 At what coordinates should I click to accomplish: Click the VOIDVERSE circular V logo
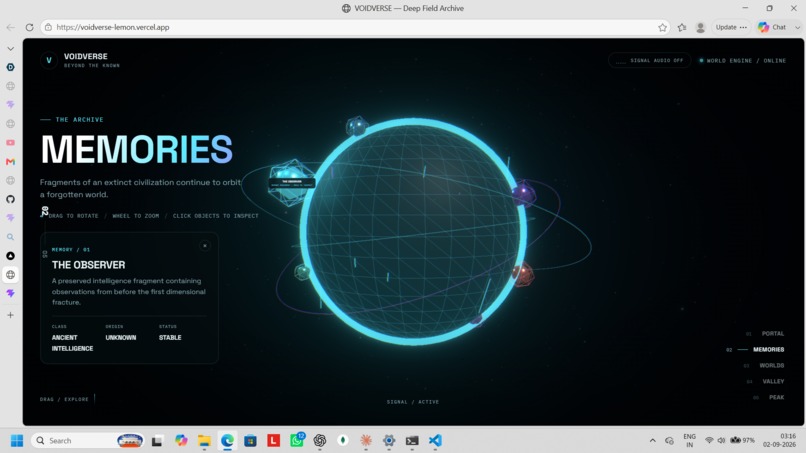pyautogui.click(x=49, y=60)
